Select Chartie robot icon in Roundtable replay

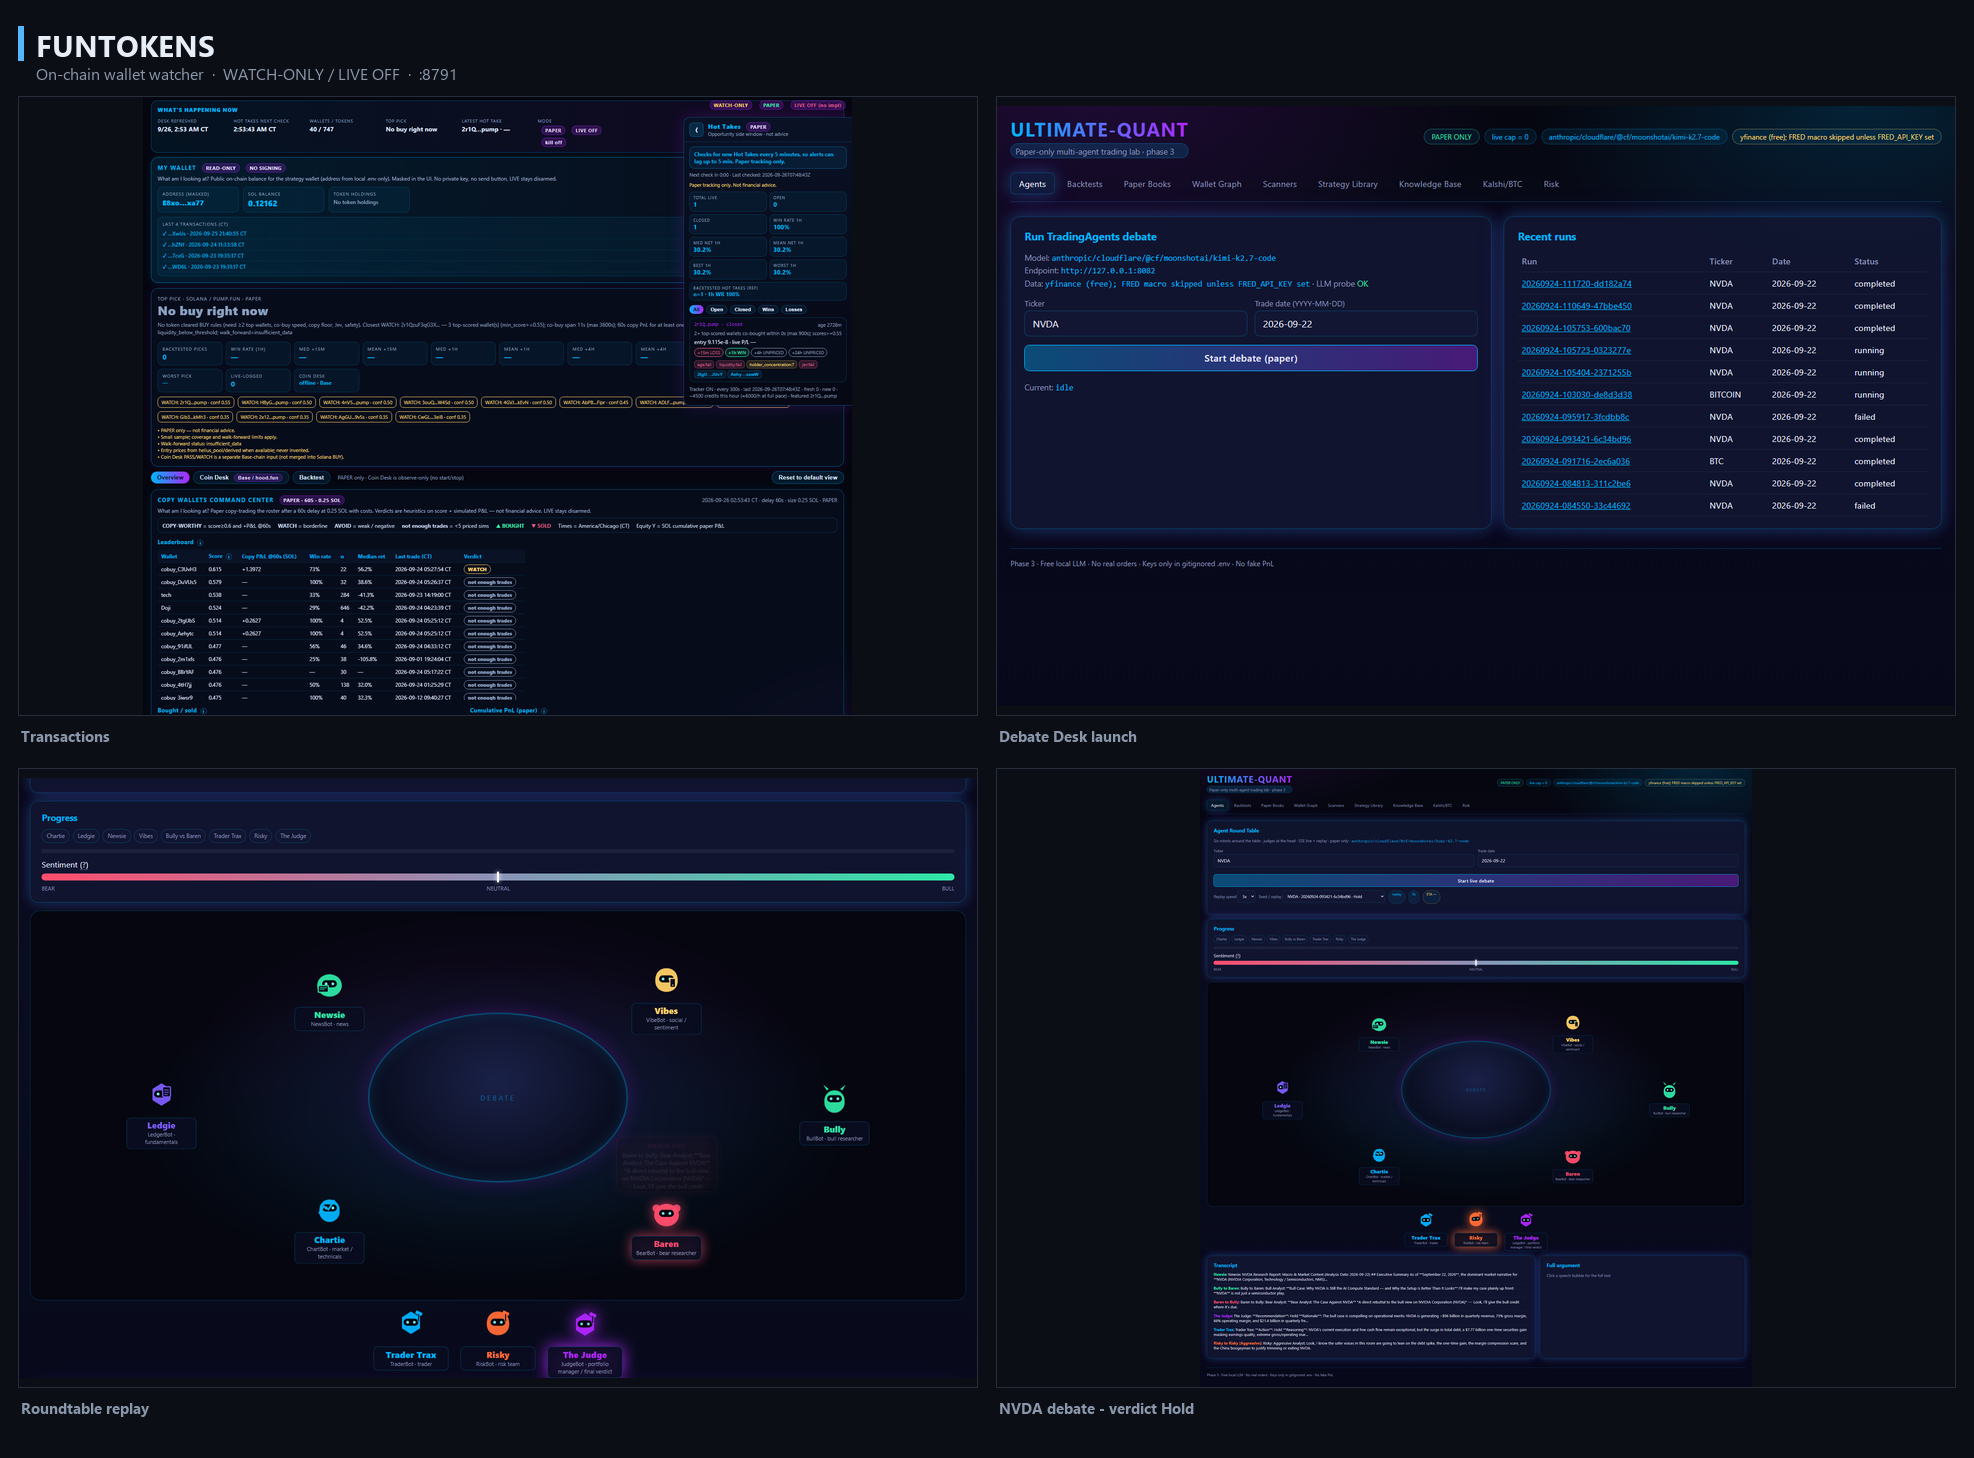click(x=329, y=1210)
